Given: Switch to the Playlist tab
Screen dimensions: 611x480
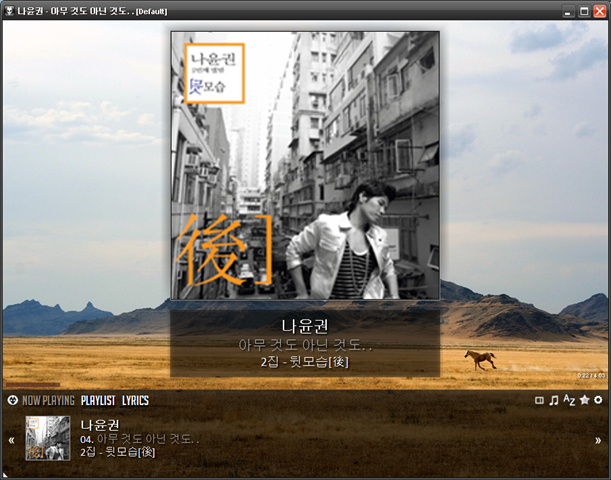Looking at the screenshot, I should [x=98, y=401].
